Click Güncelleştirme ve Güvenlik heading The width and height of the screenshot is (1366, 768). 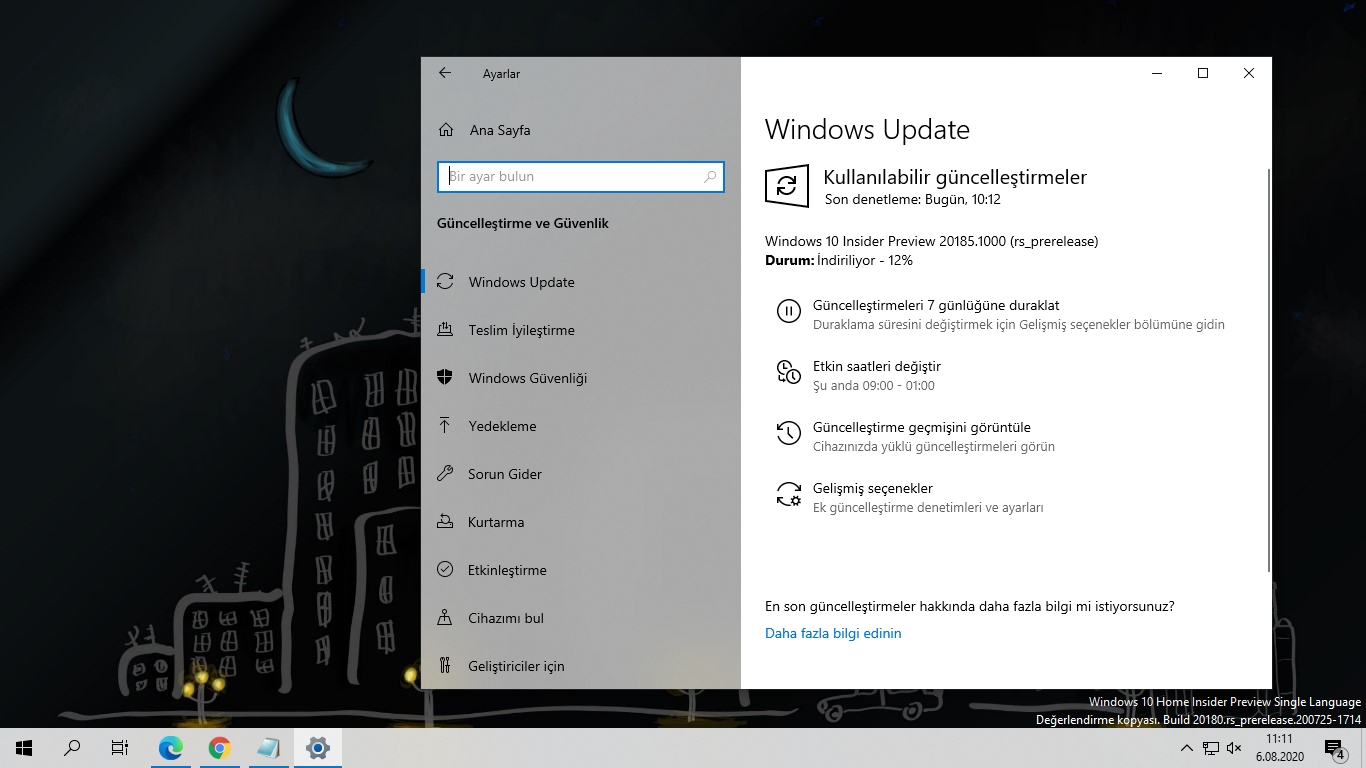pos(523,223)
